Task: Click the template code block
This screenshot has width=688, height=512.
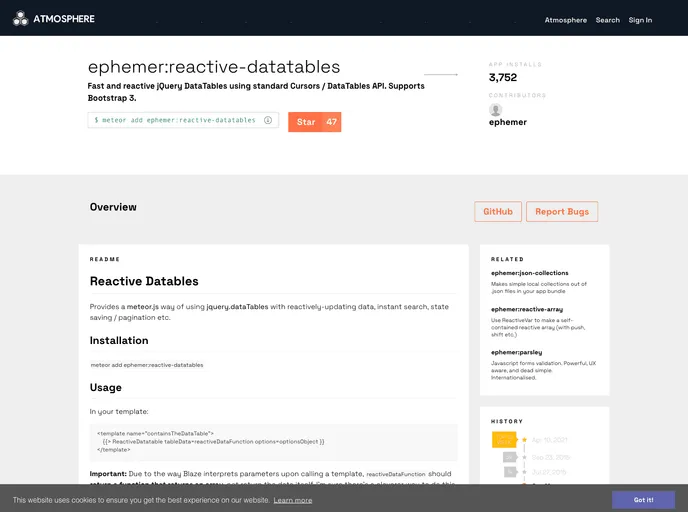Action: click(273, 442)
